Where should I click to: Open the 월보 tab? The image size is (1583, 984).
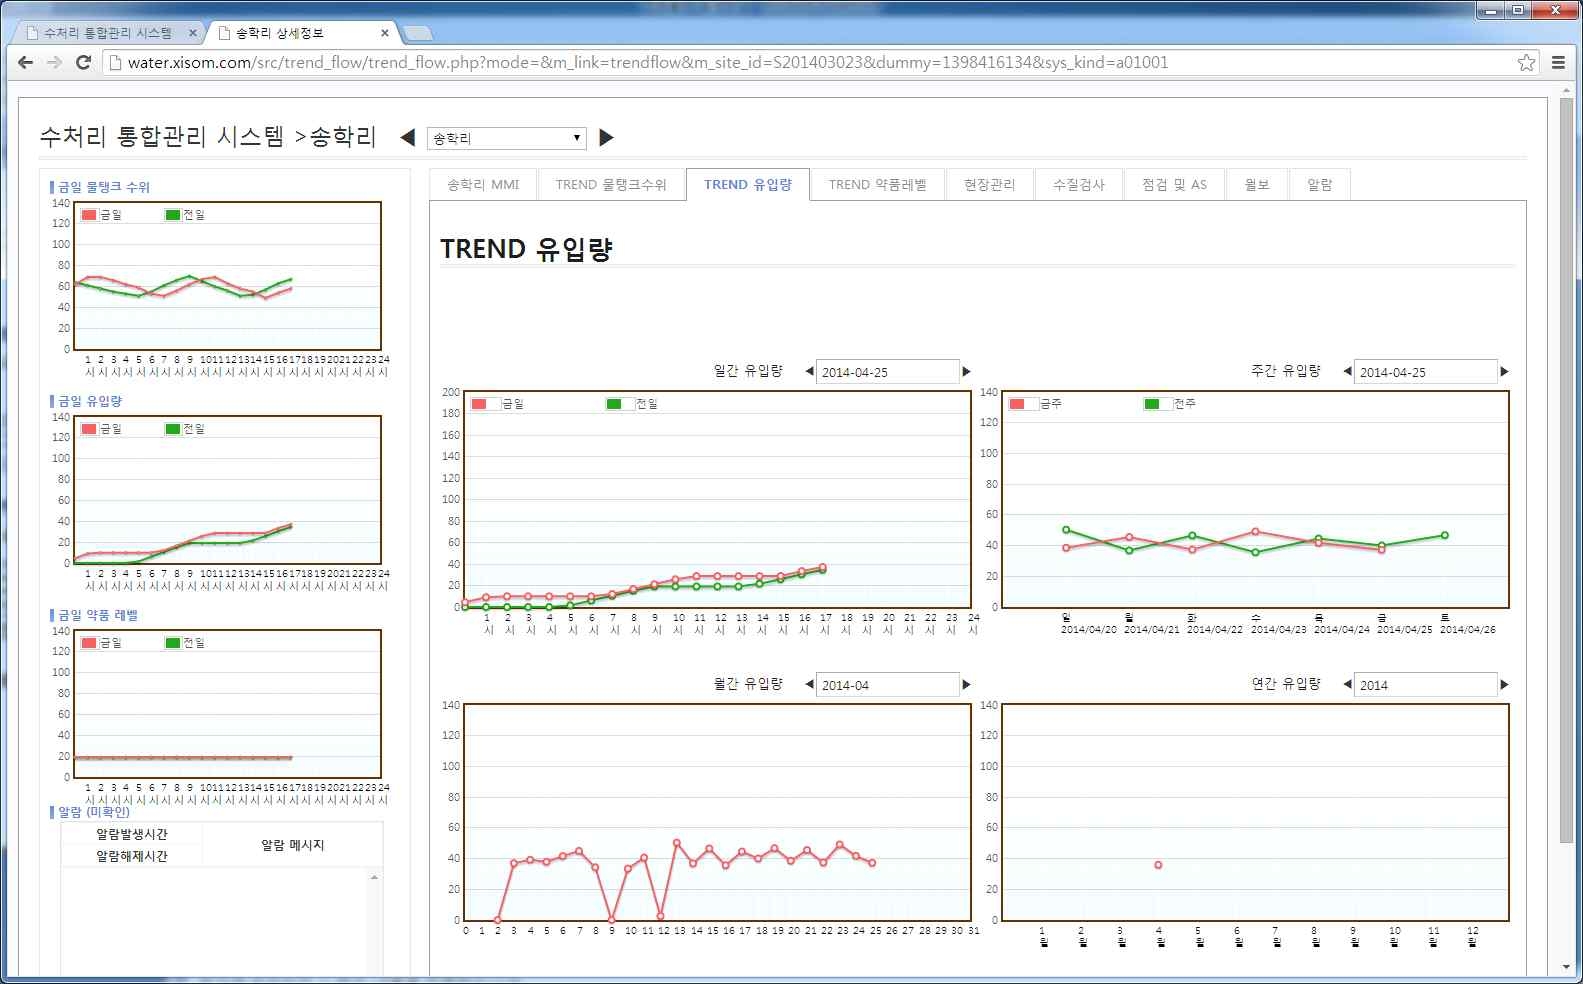pyautogui.click(x=1257, y=185)
